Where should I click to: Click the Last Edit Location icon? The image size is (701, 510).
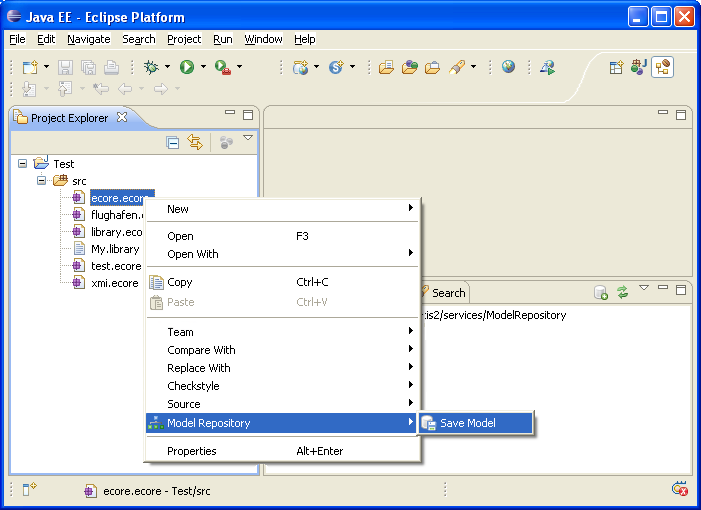[x=101, y=89]
